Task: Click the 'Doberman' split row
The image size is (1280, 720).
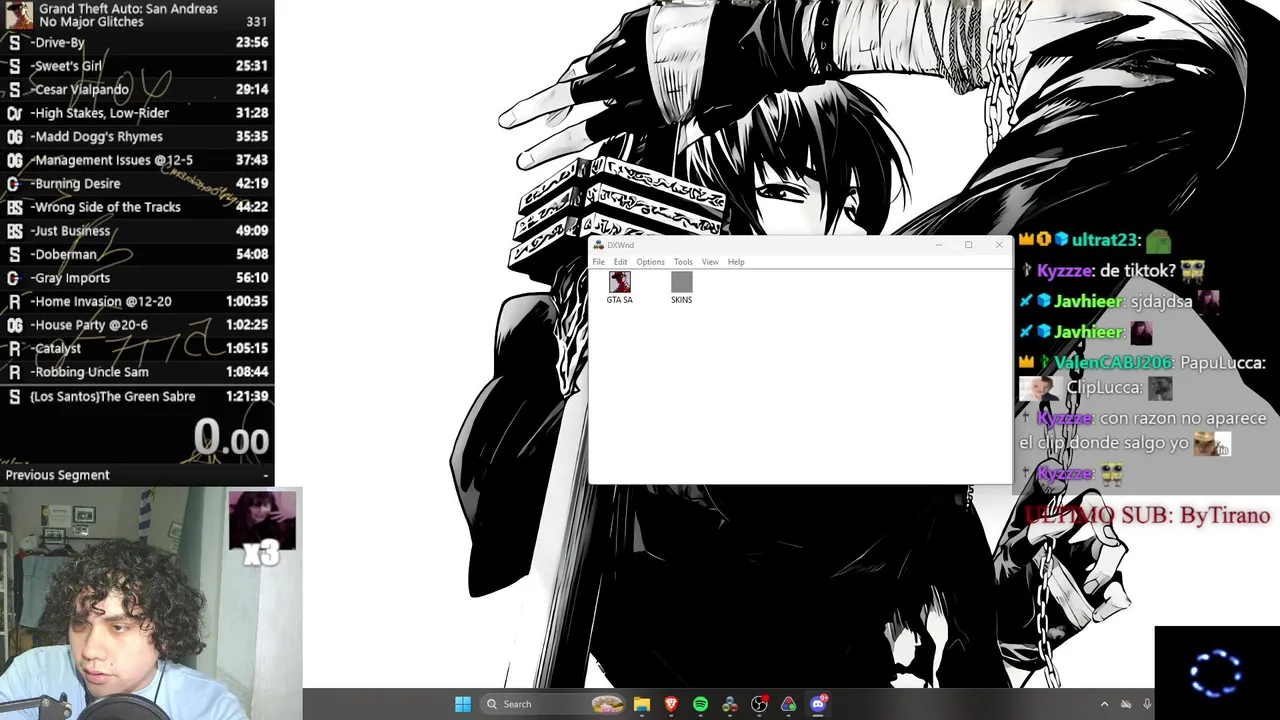Action: pos(137,254)
